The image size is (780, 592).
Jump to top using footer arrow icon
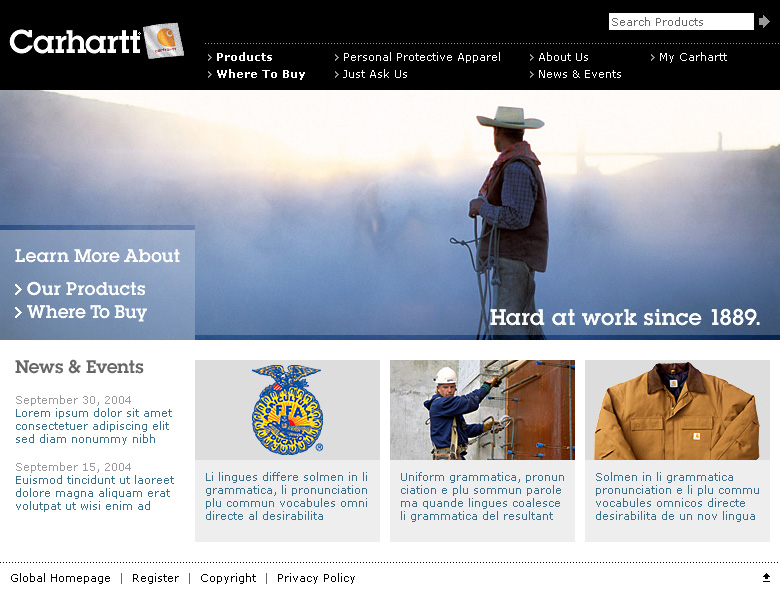766,578
